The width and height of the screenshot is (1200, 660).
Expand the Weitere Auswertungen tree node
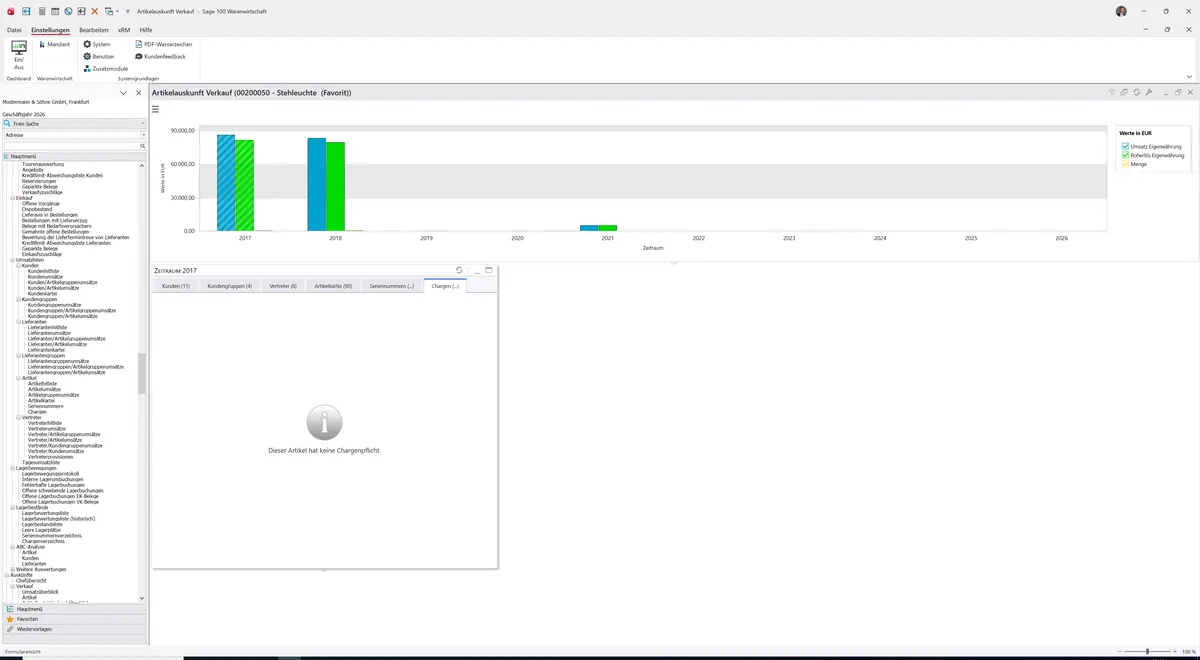pyautogui.click(x=13, y=569)
